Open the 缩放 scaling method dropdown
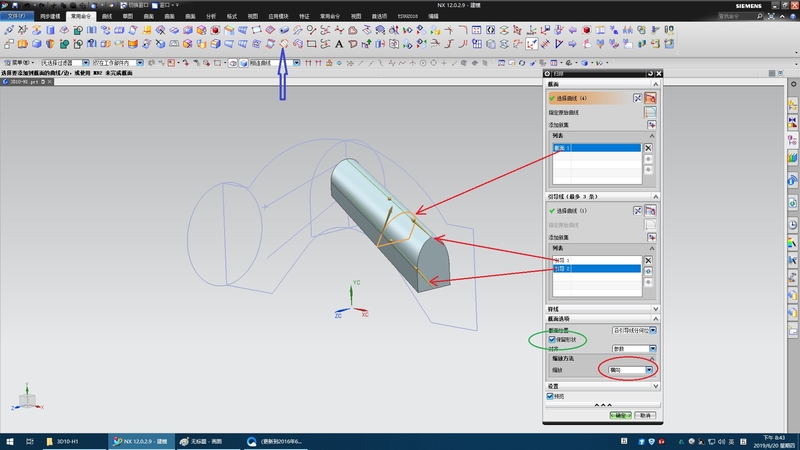The width and height of the screenshot is (800, 450). 650,370
